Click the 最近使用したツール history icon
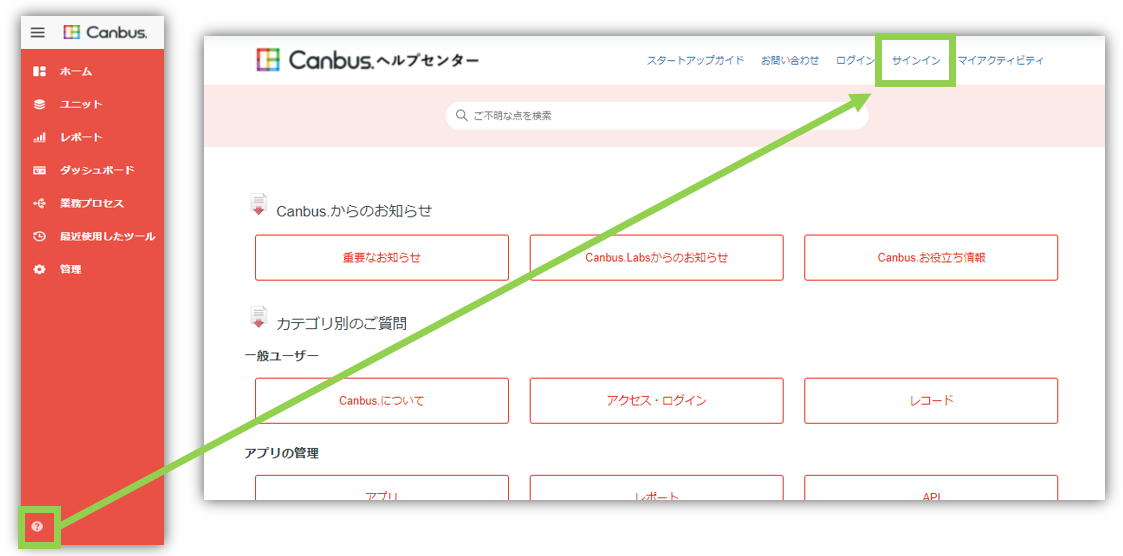 [39, 236]
